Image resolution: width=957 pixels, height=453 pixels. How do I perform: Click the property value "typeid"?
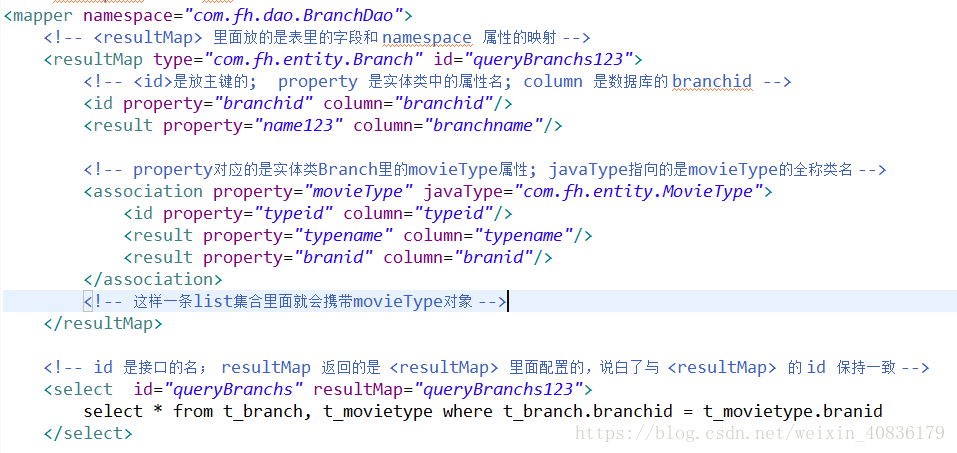[x=294, y=213]
